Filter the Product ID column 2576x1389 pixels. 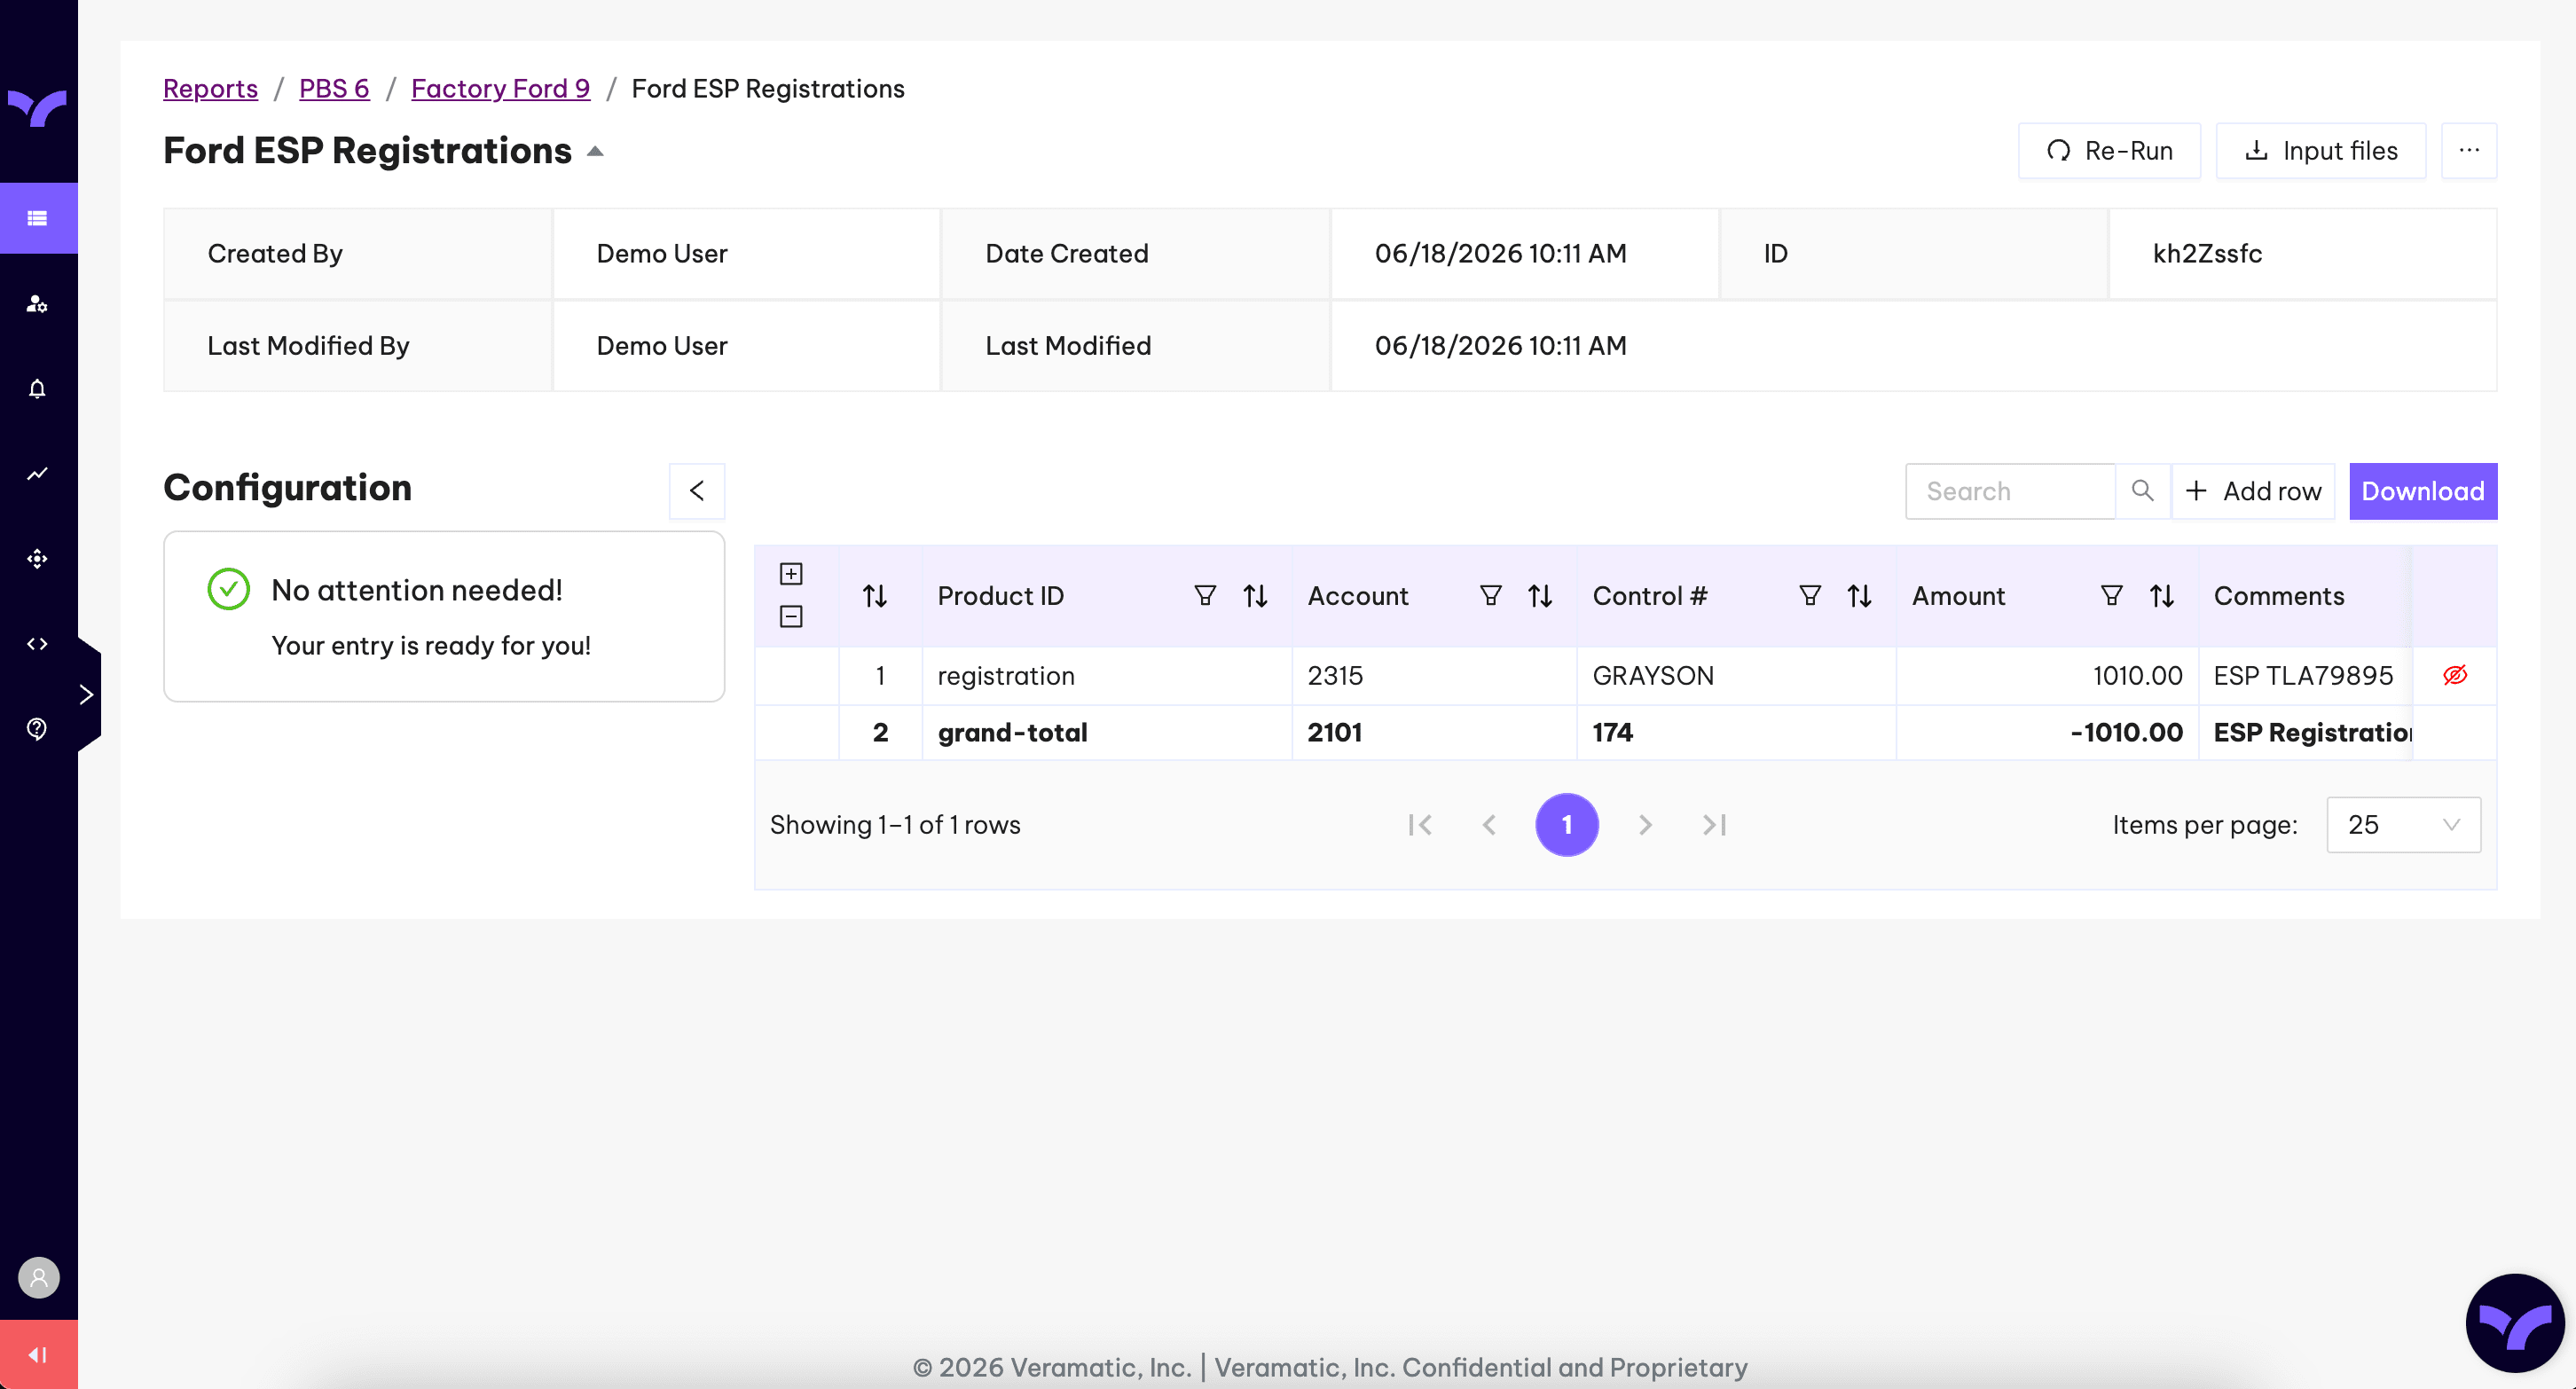(x=1205, y=596)
